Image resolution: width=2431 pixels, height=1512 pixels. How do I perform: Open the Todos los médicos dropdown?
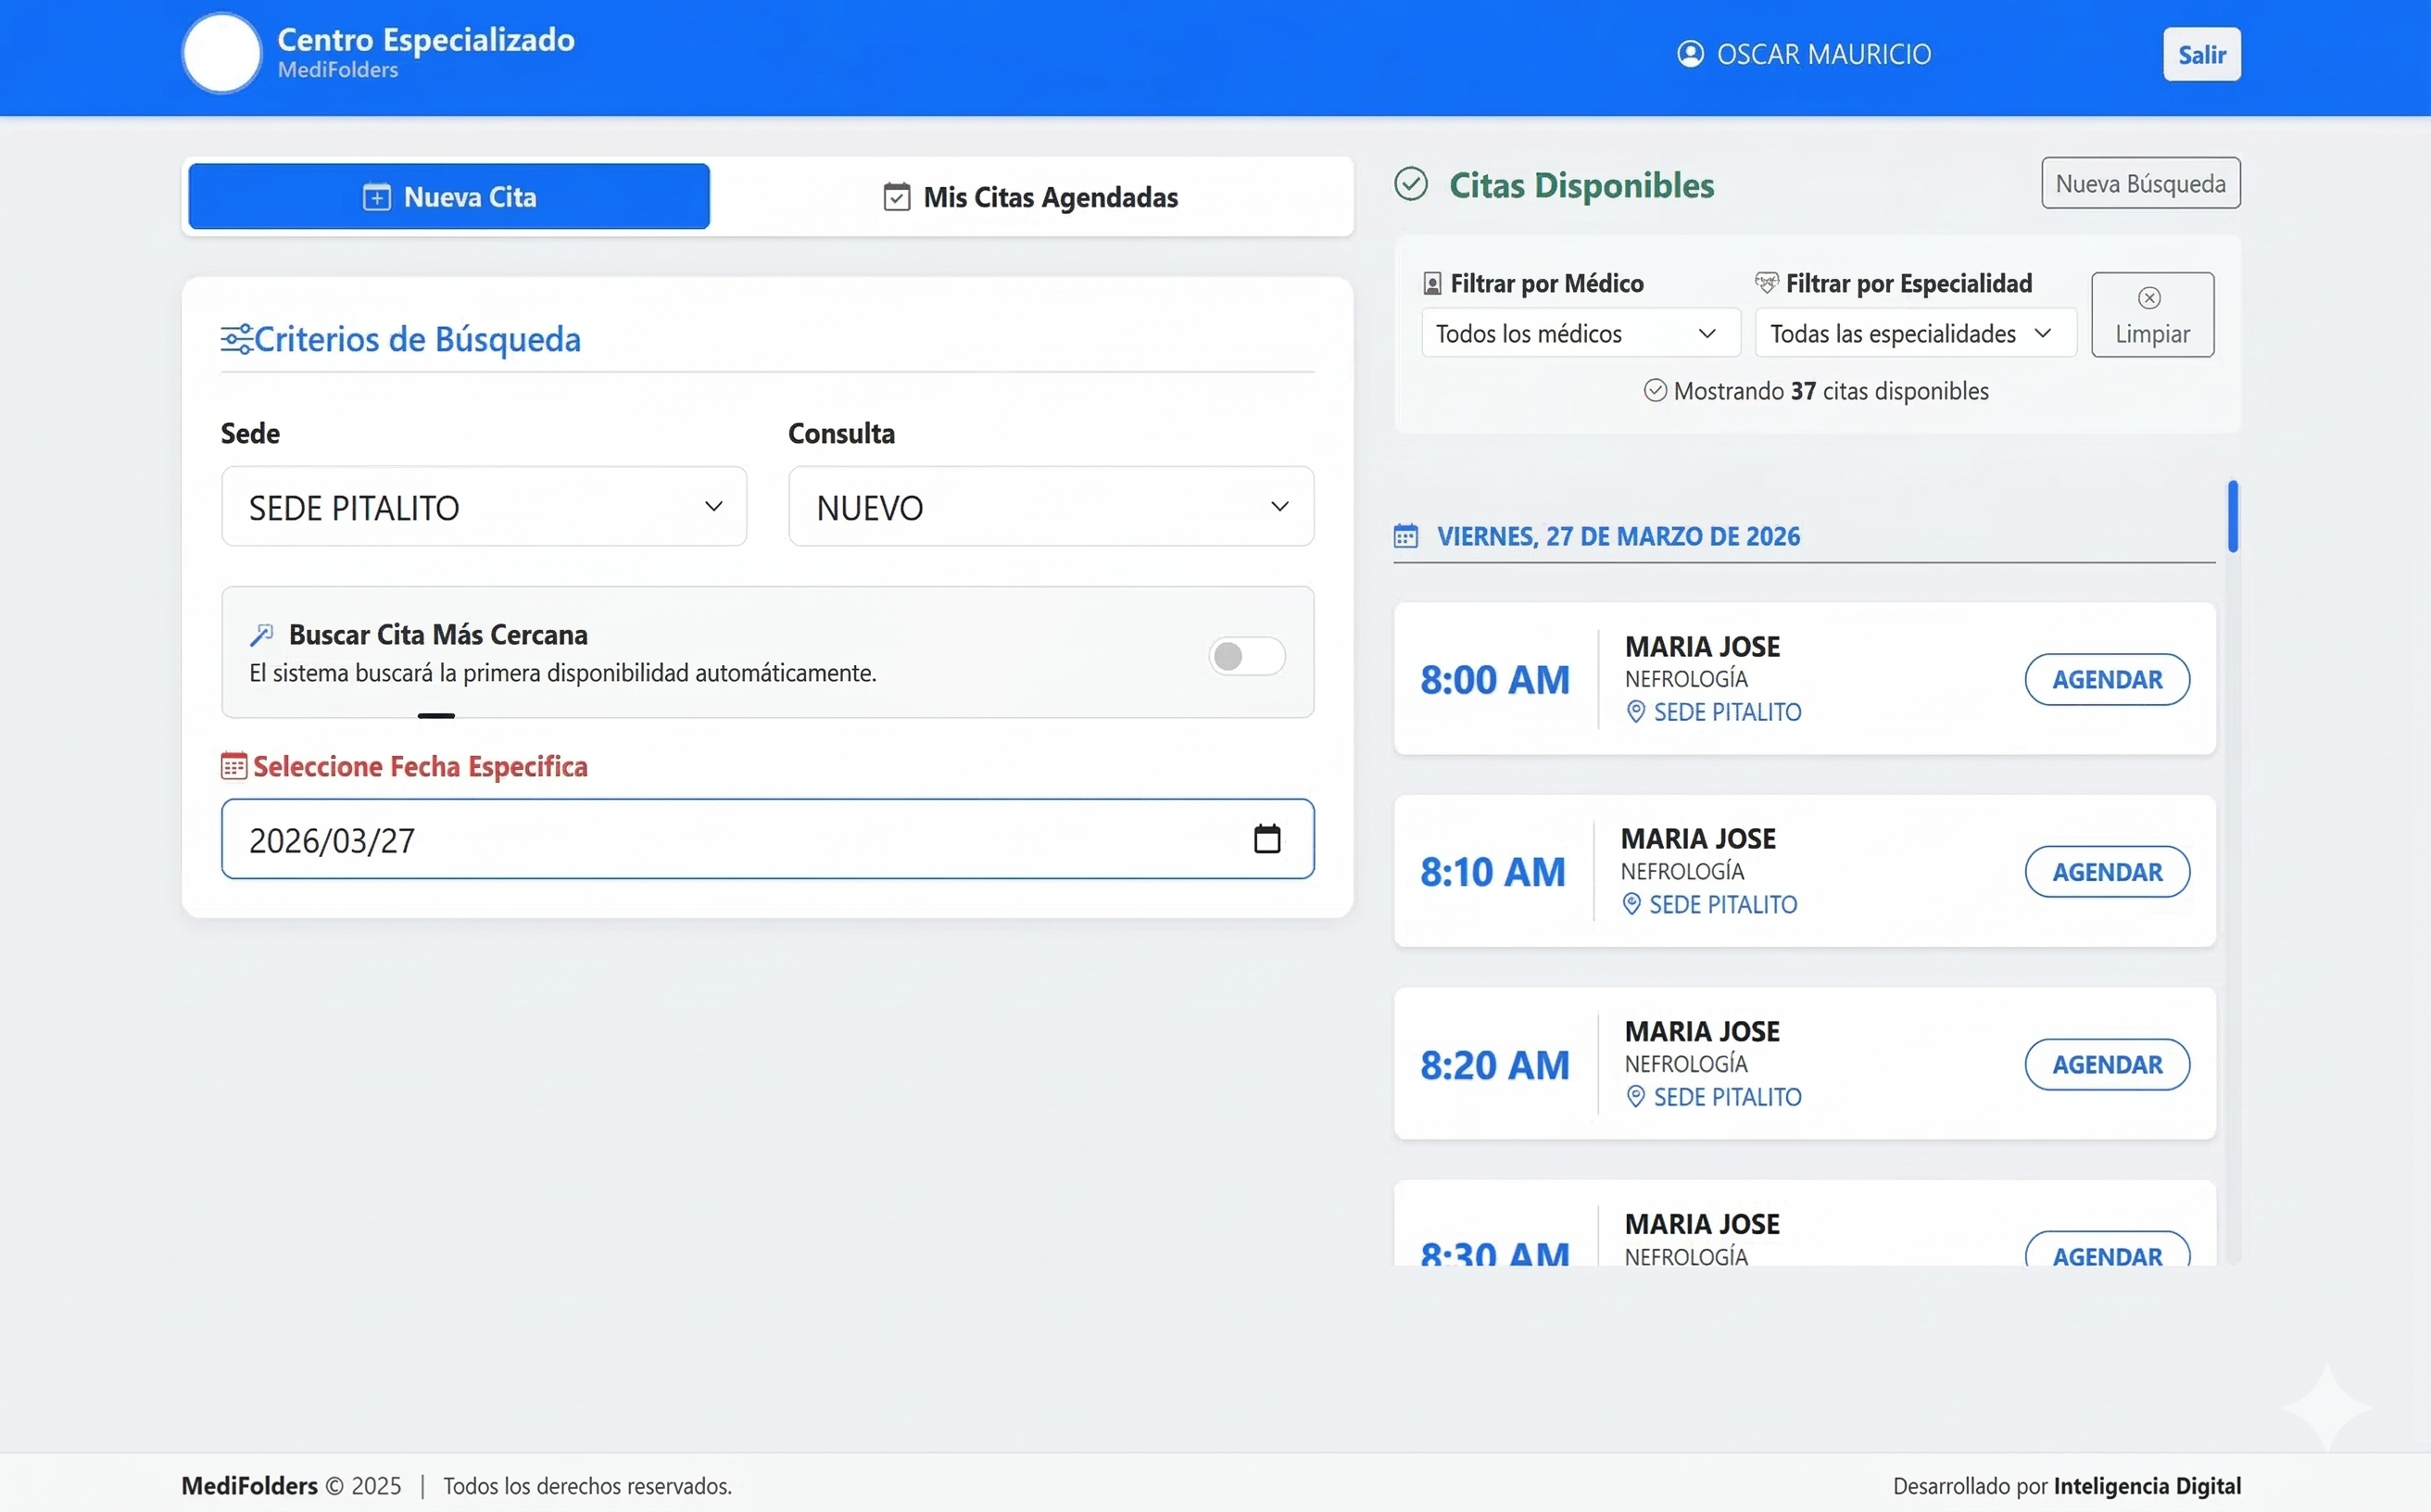point(1578,333)
